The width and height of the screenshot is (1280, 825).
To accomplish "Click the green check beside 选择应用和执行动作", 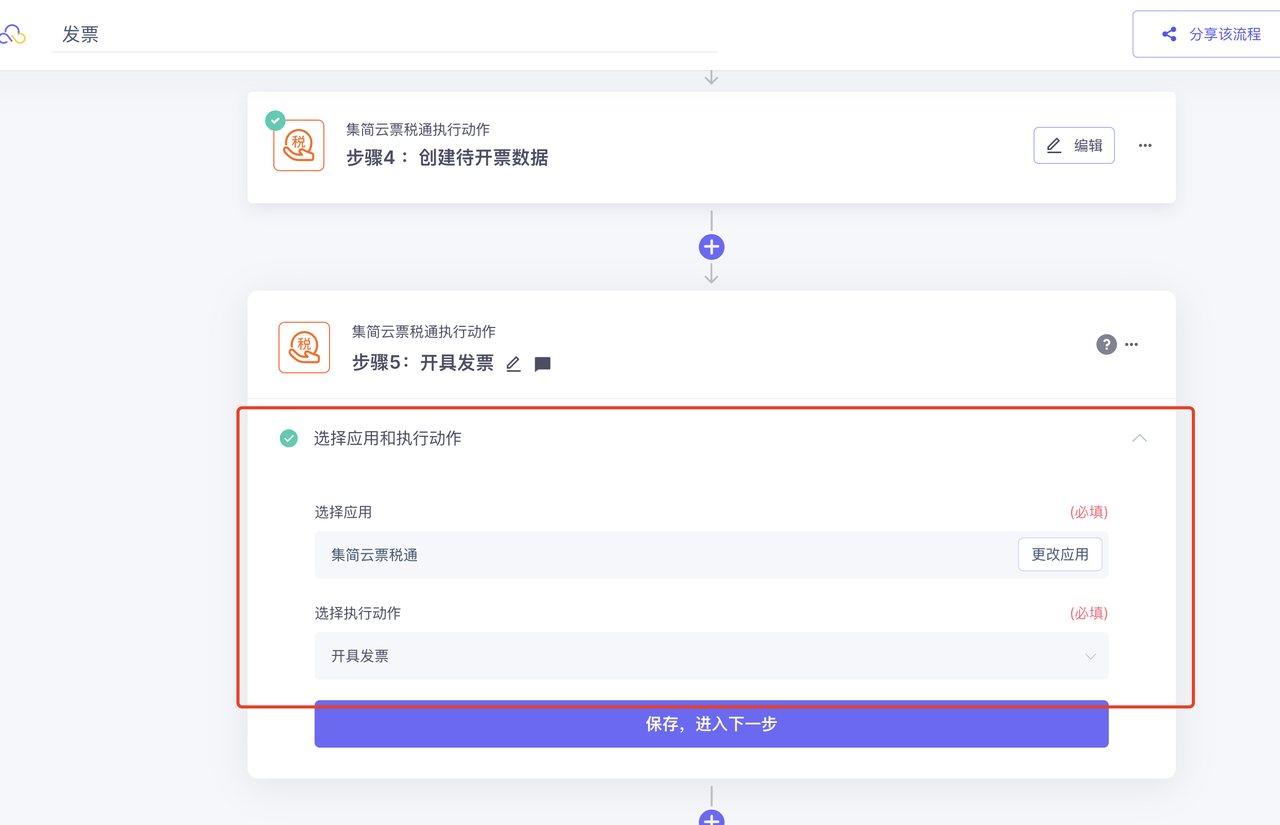I will click(x=289, y=438).
